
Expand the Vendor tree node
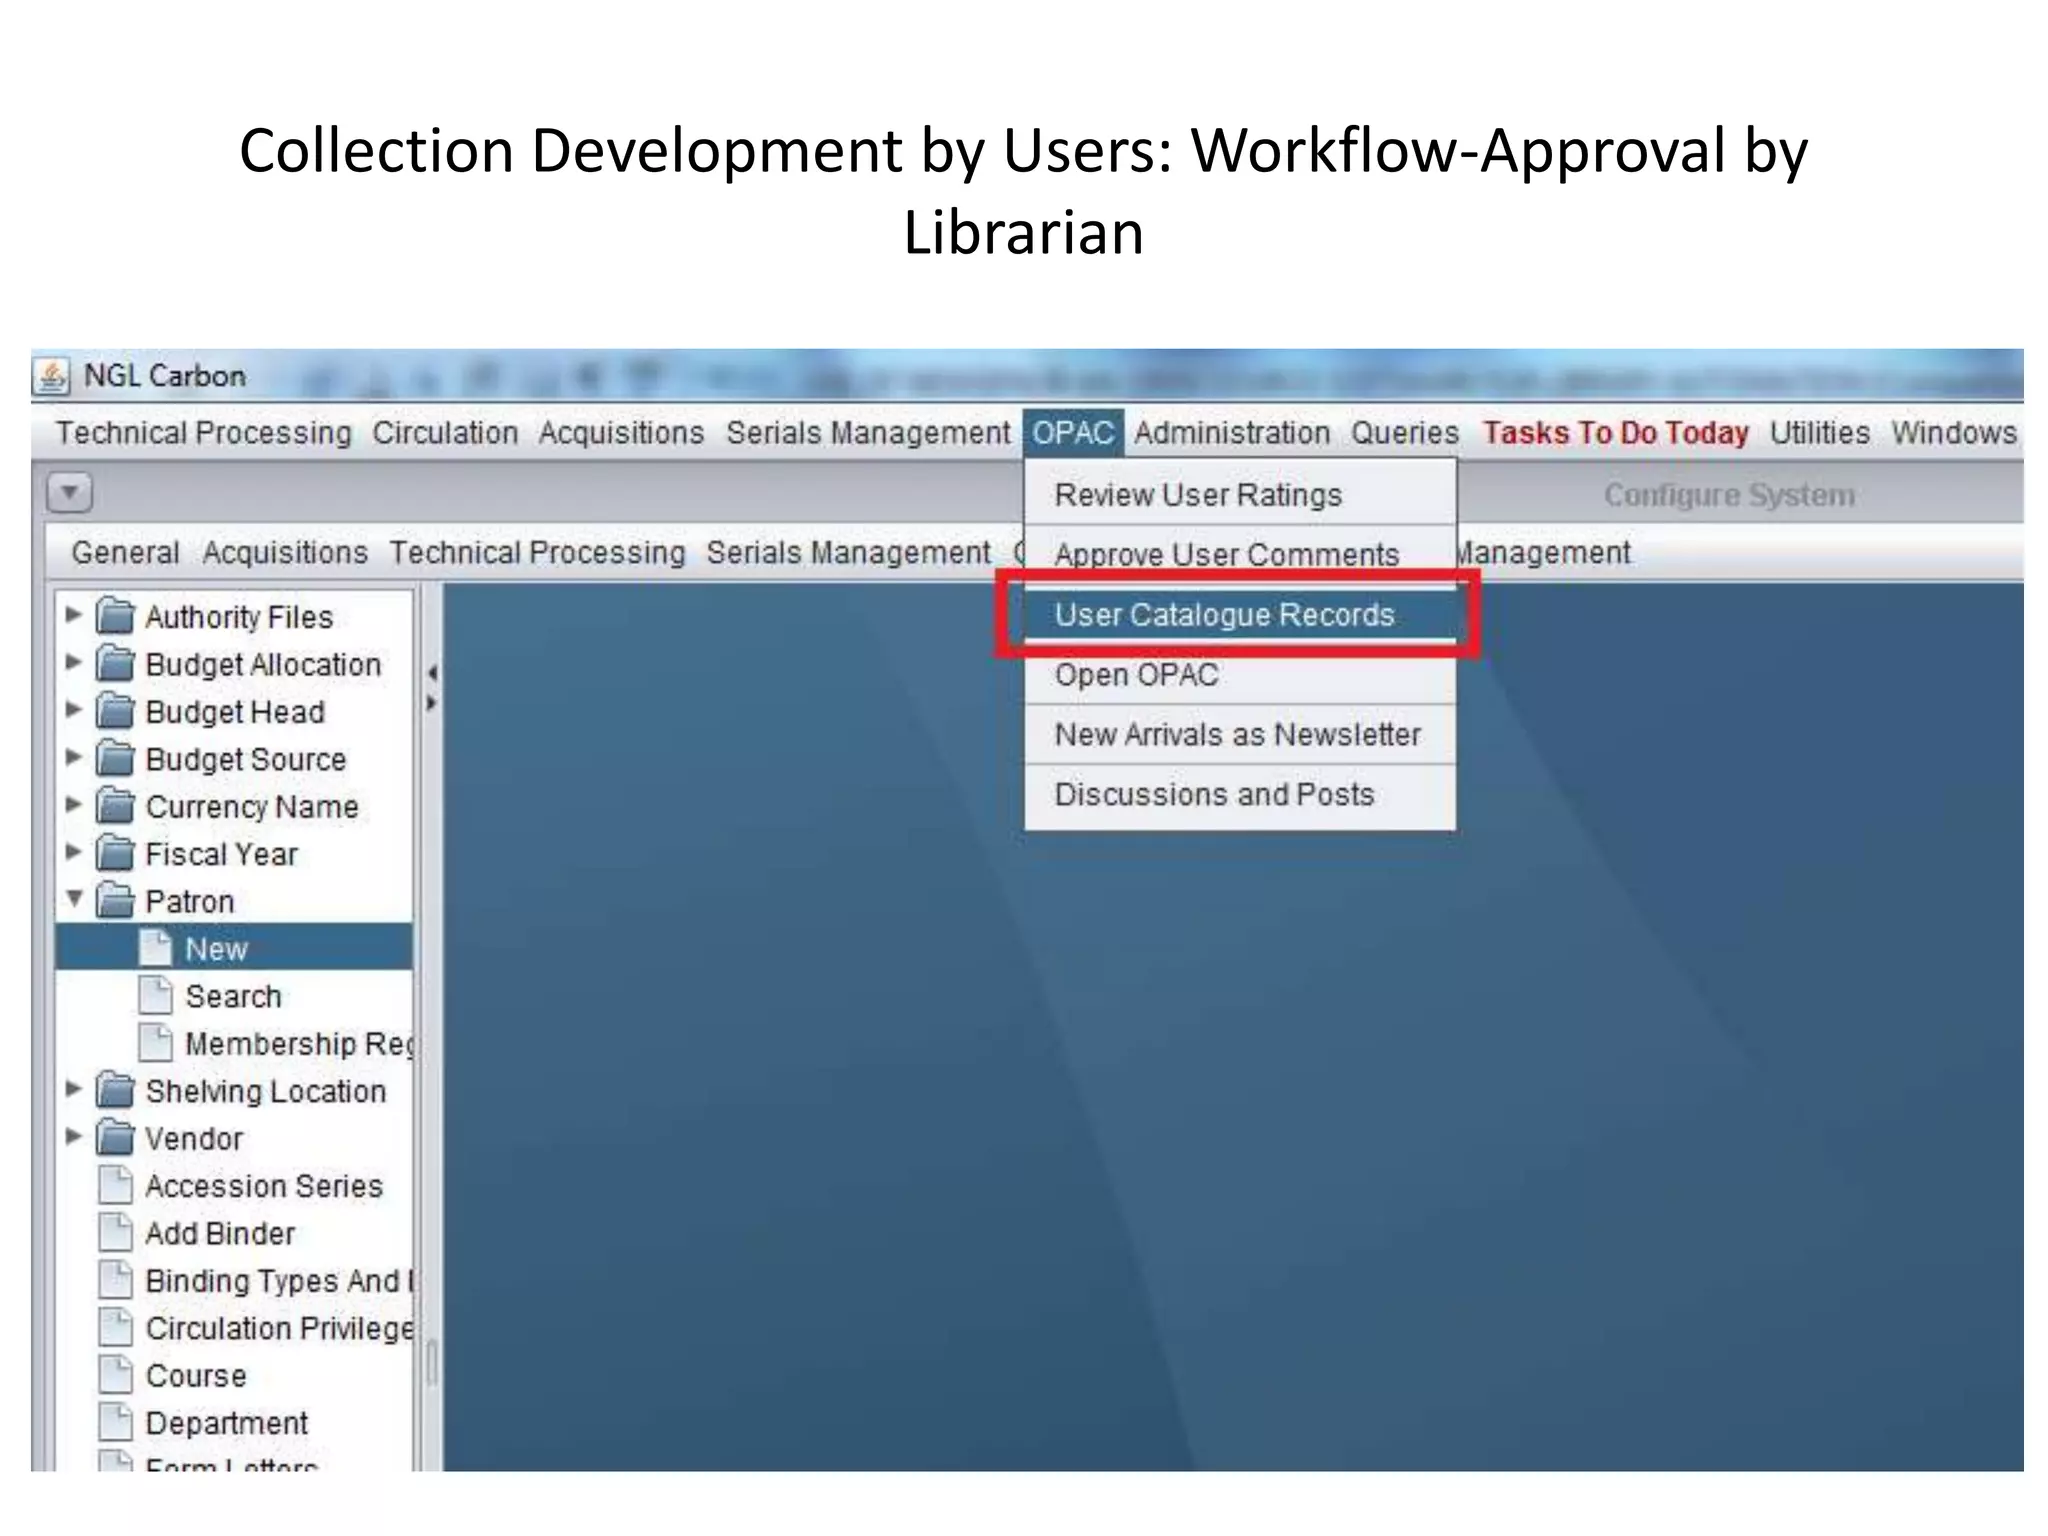click(73, 1136)
